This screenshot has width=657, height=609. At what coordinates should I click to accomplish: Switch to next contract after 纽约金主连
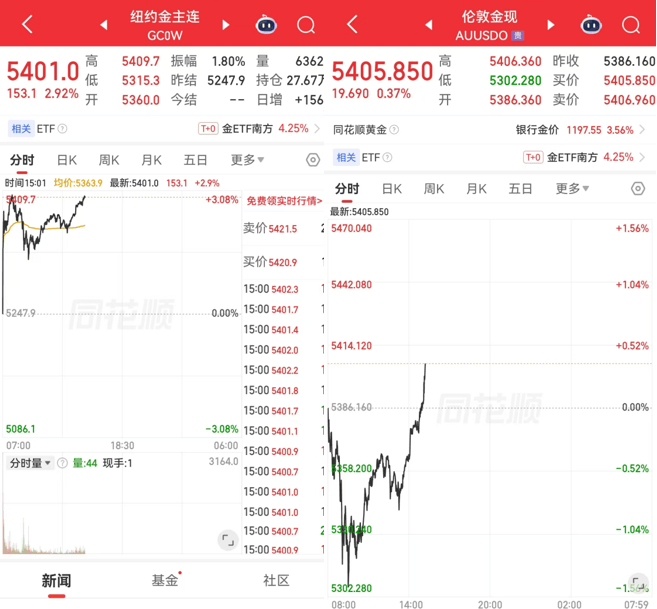(x=226, y=25)
